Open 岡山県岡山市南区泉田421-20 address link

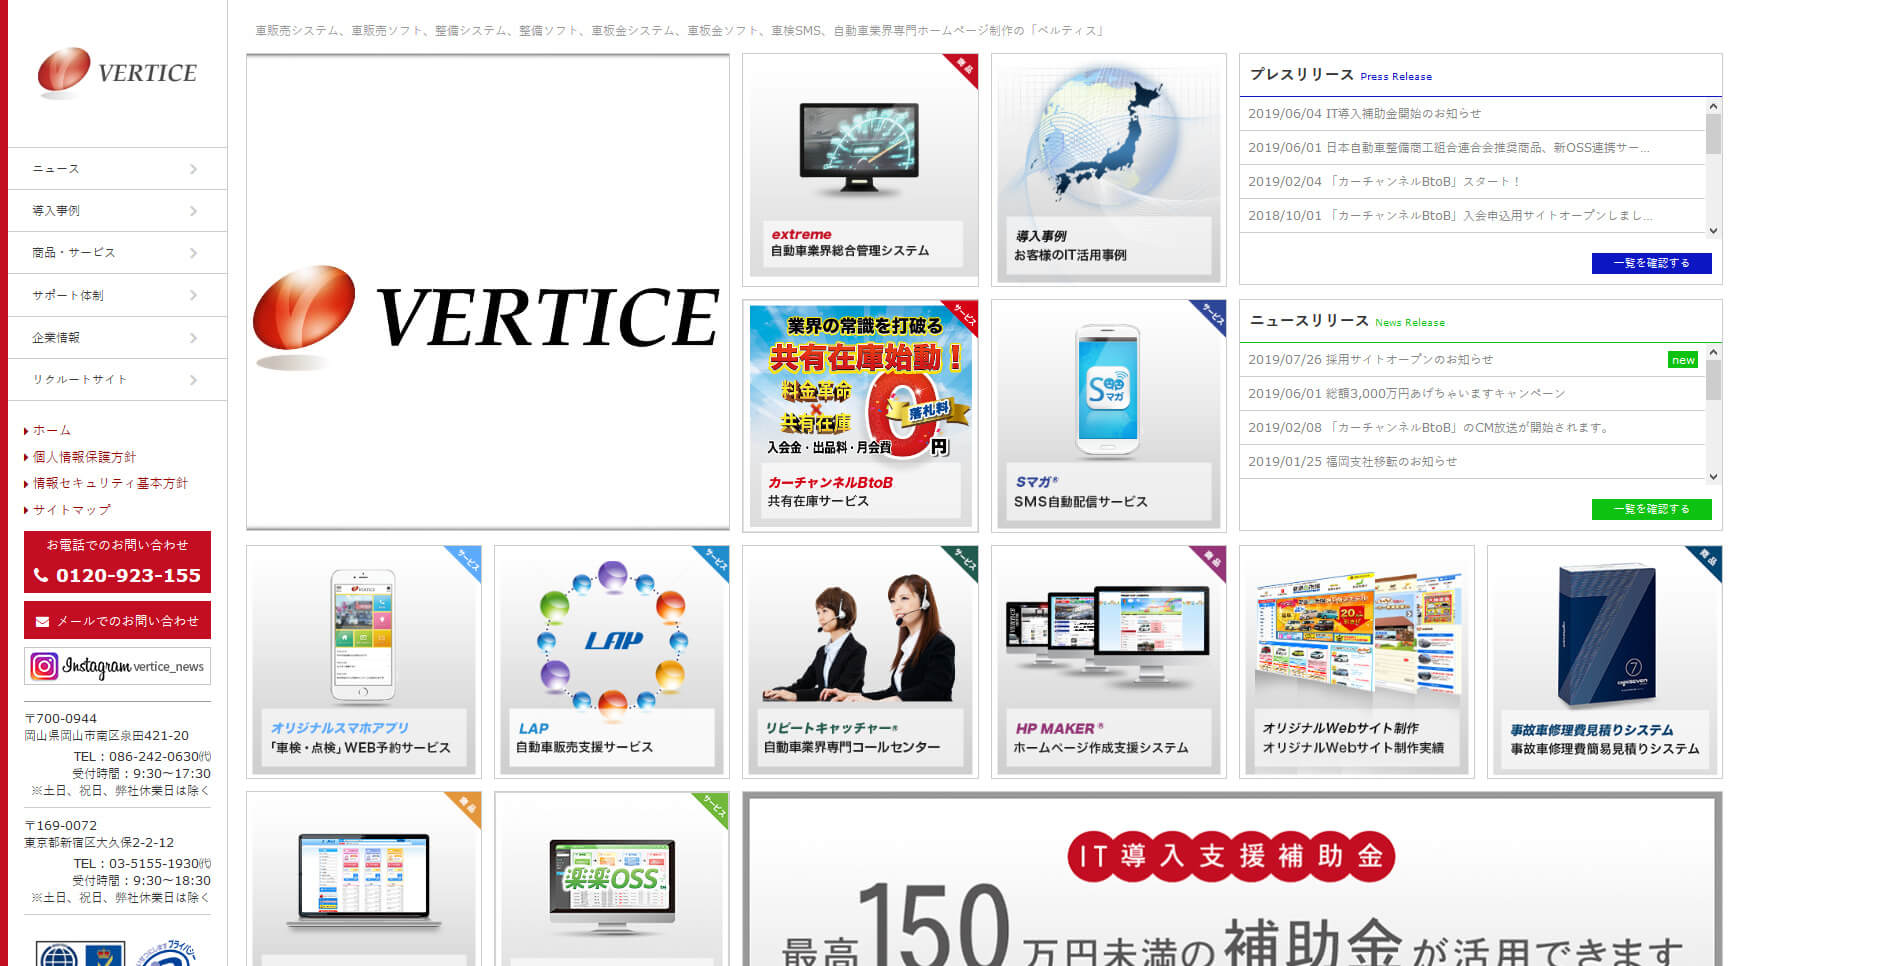(106, 735)
